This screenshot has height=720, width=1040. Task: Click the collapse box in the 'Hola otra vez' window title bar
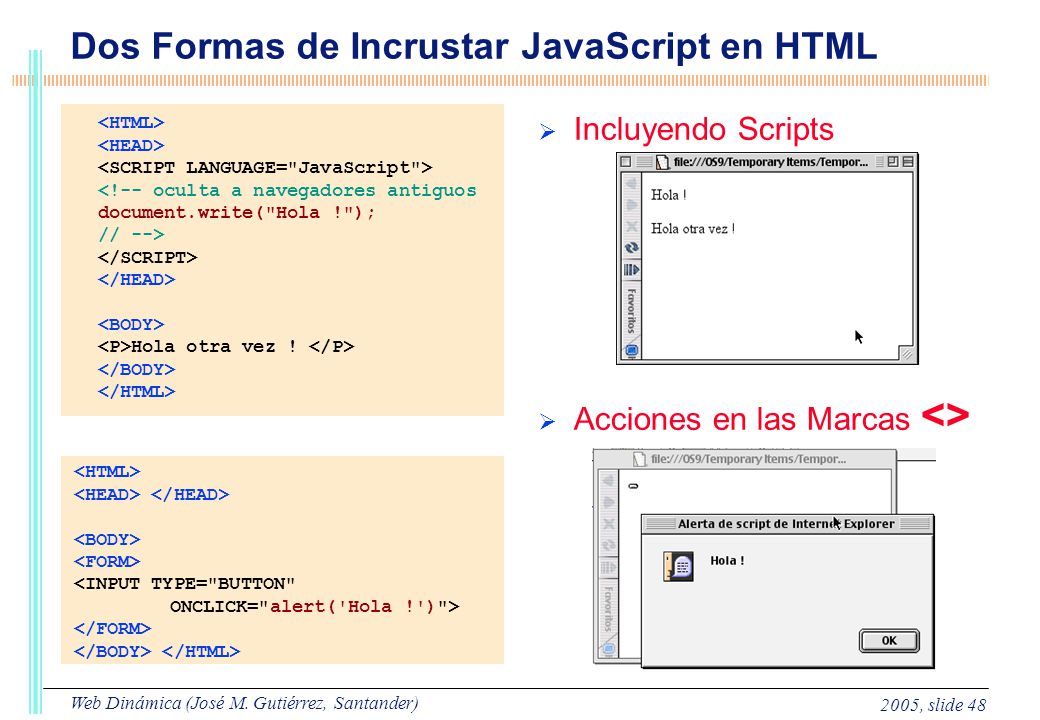[x=907, y=161]
